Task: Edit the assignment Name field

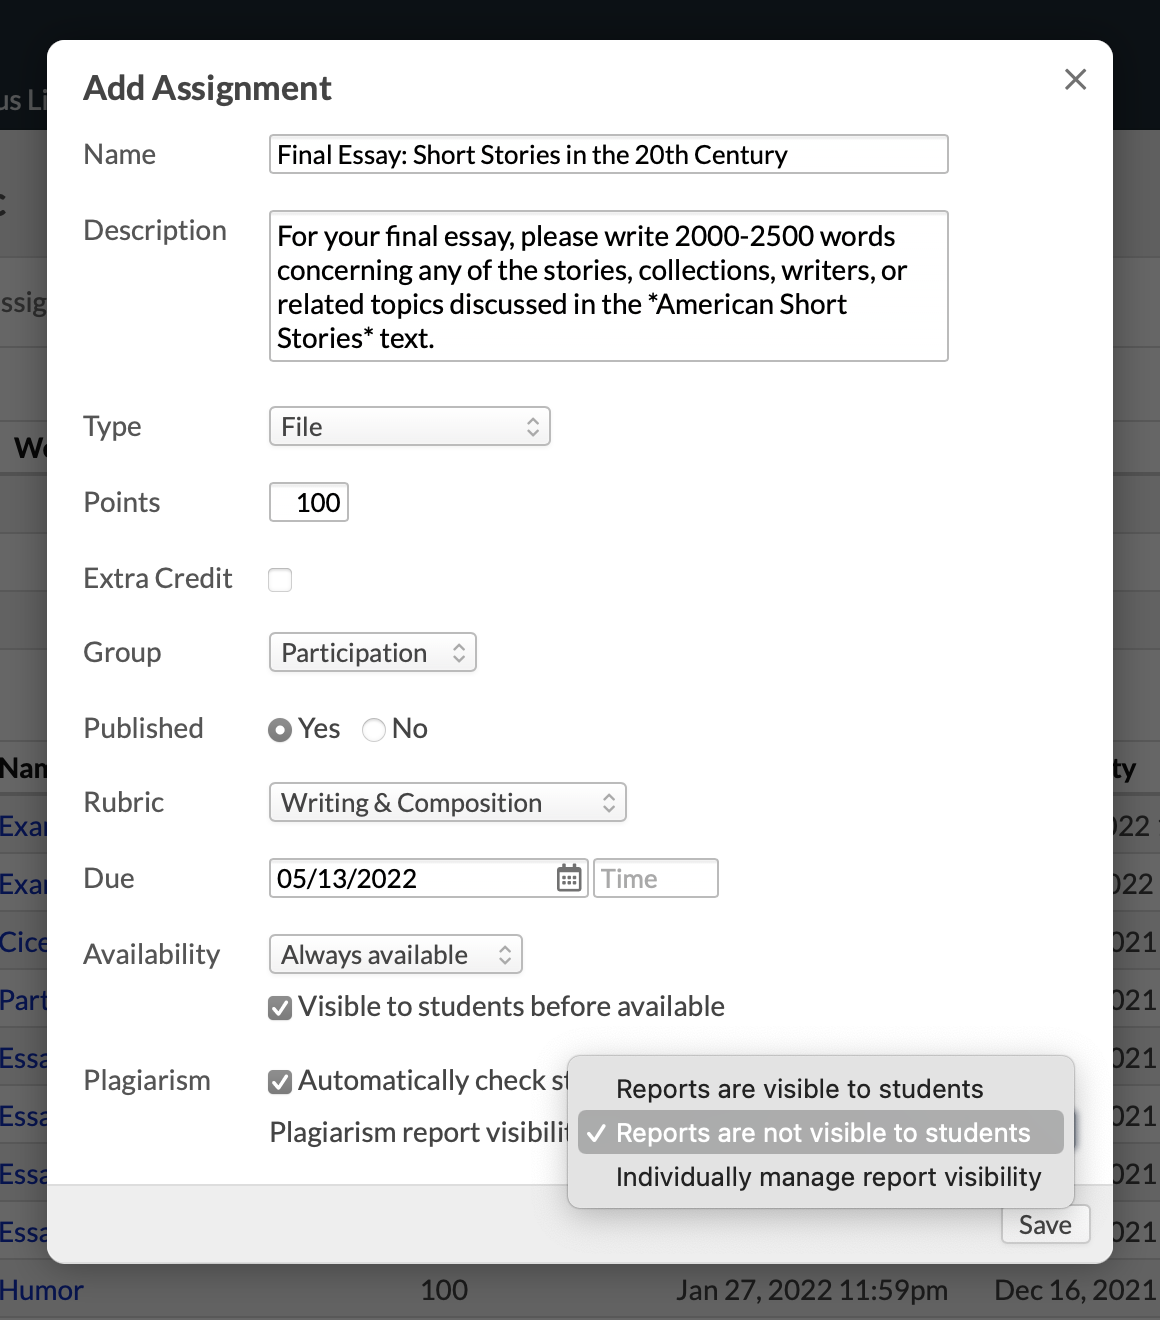Action: pos(608,154)
